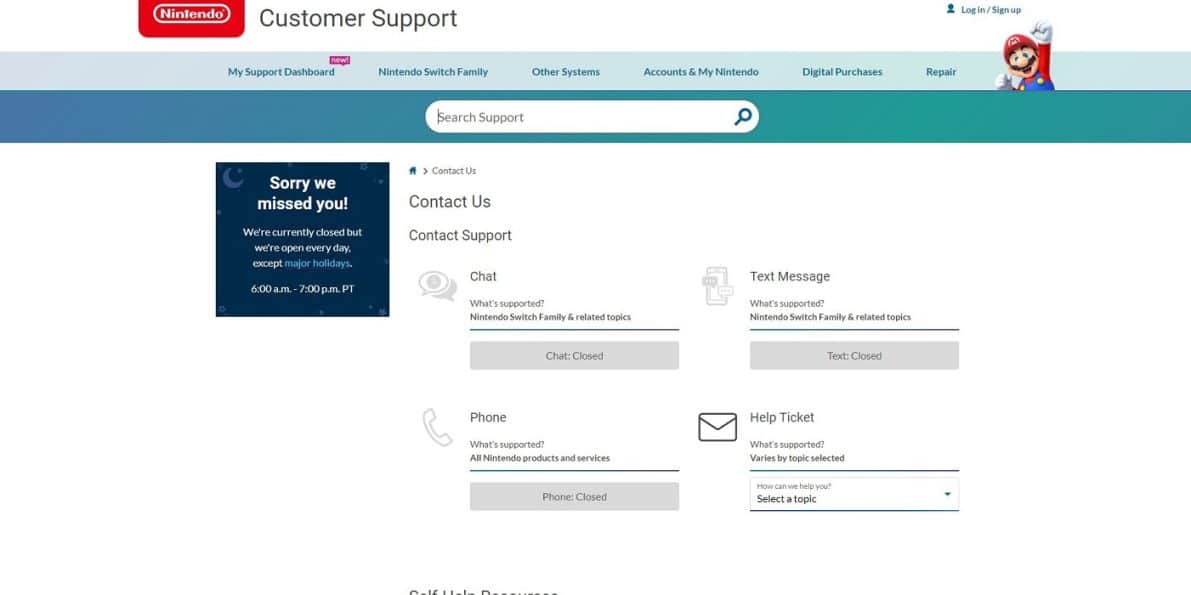Image resolution: width=1191 pixels, height=595 pixels.
Task: Open Accounts & My Nintendo menu
Action: point(701,72)
